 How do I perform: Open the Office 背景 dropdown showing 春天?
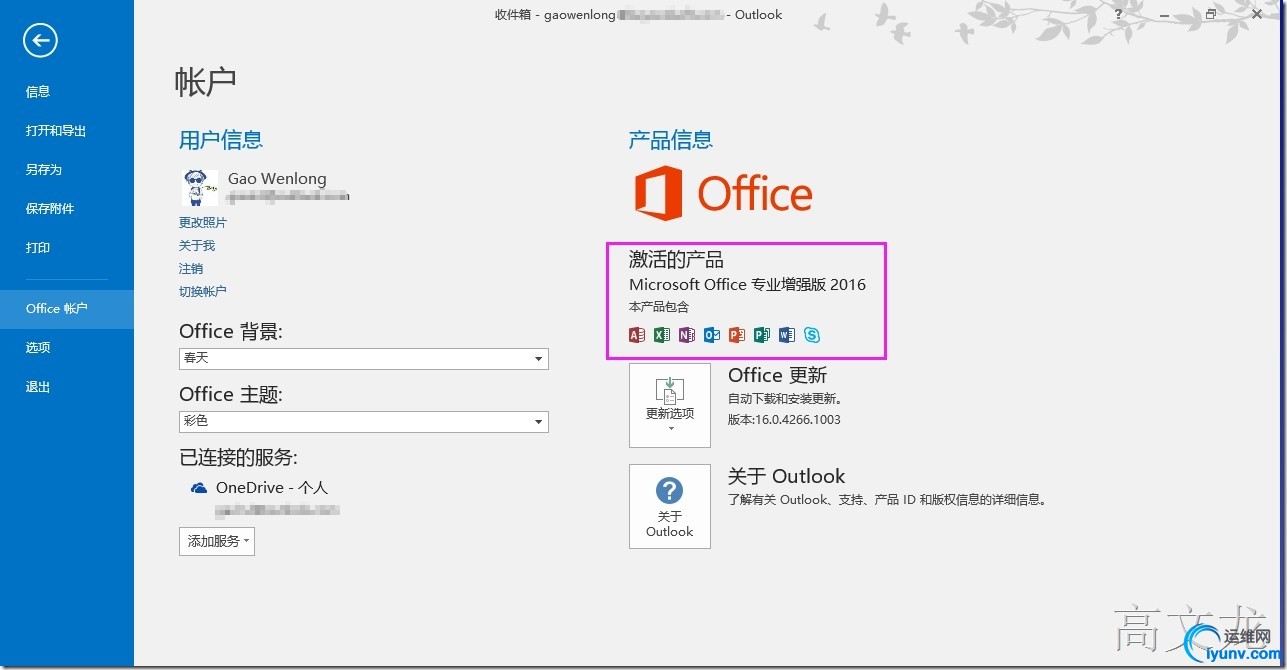pos(364,358)
